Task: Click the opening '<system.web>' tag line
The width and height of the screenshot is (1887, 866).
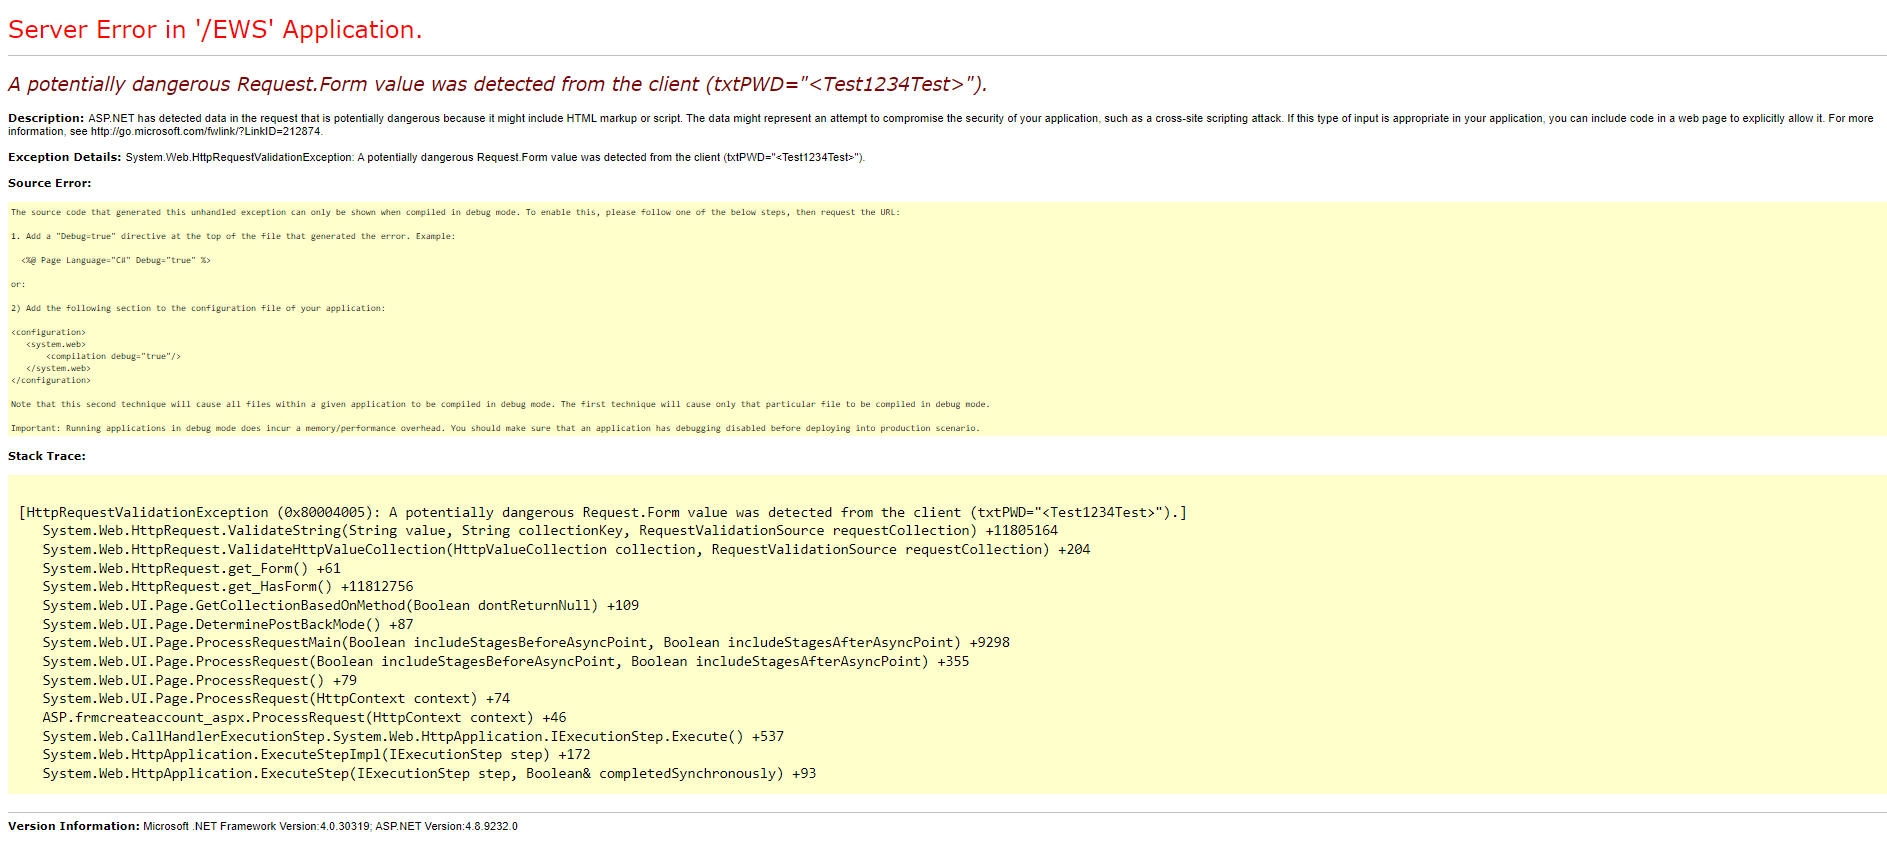Action: (56, 344)
